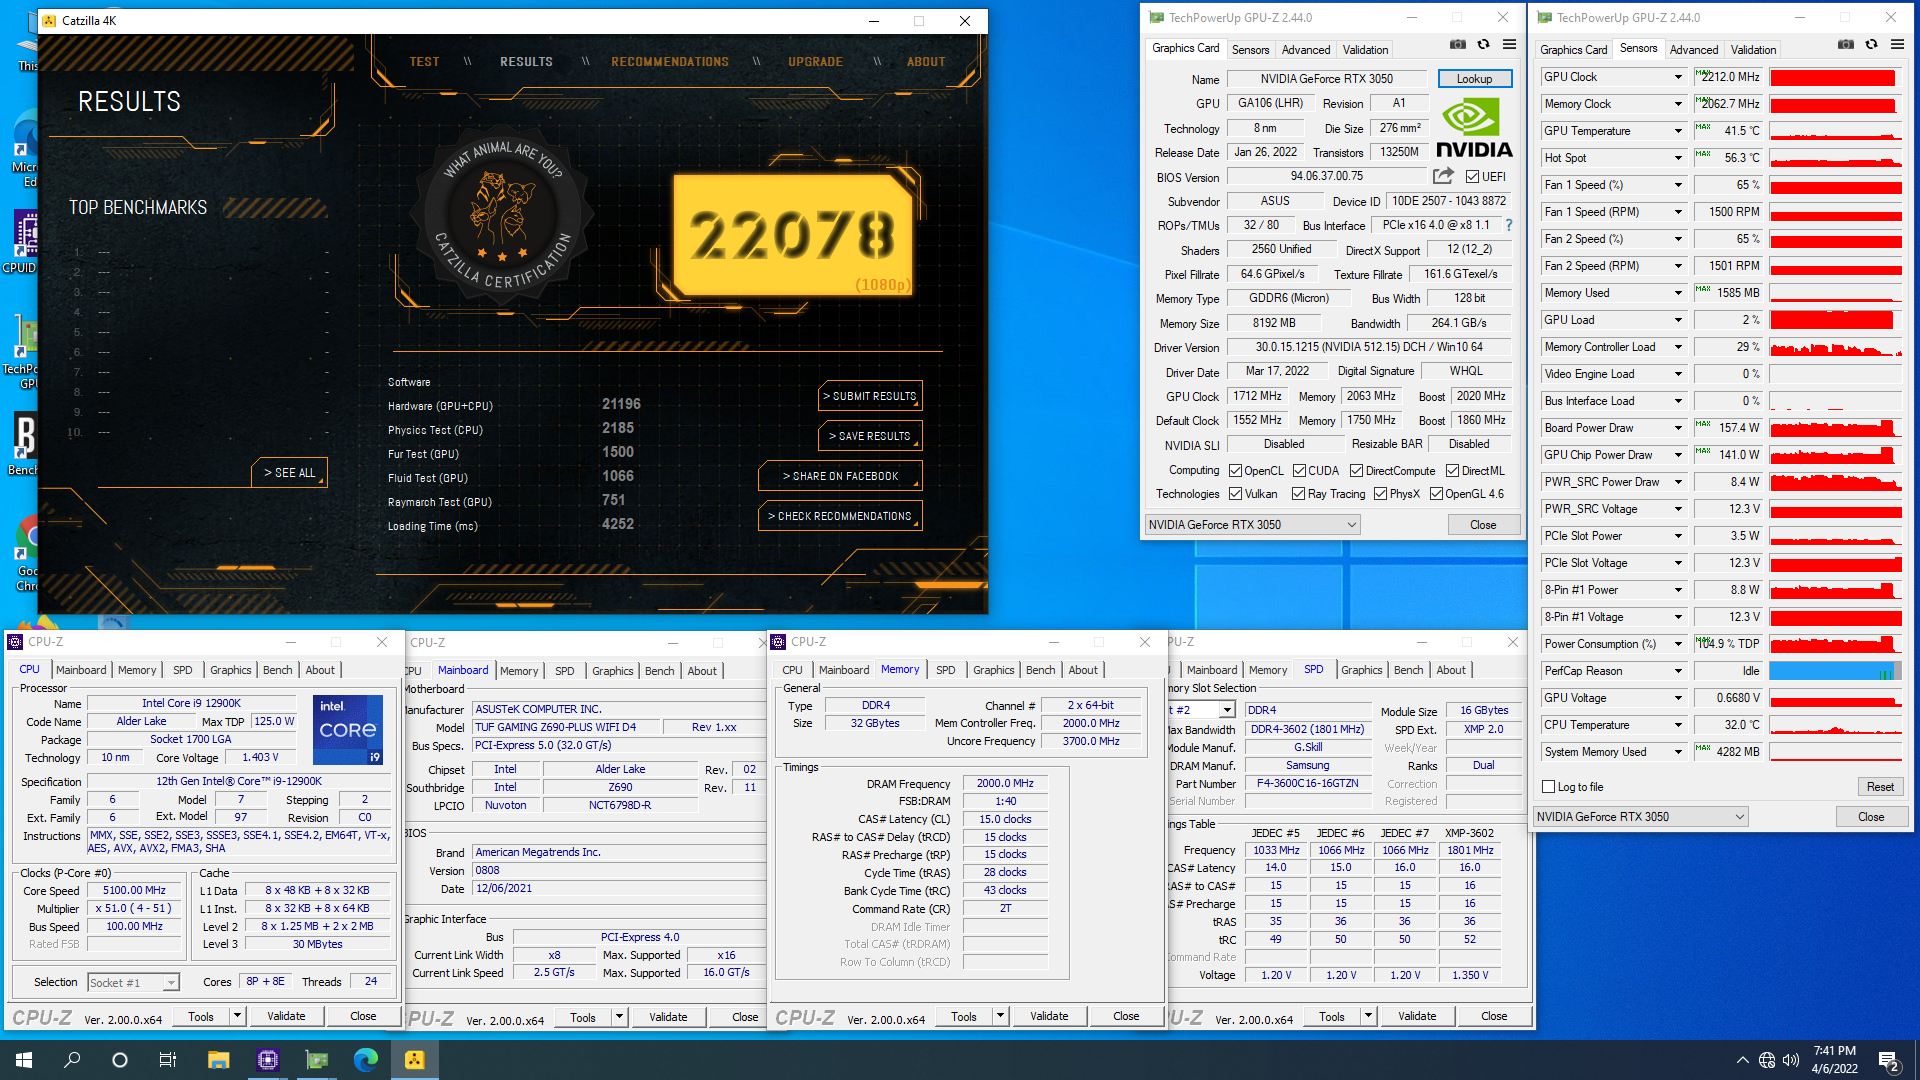This screenshot has height=1080, width=1920.
Task: Expand the Board Power Draw sensor dropdown
Action: [1678, 428]
